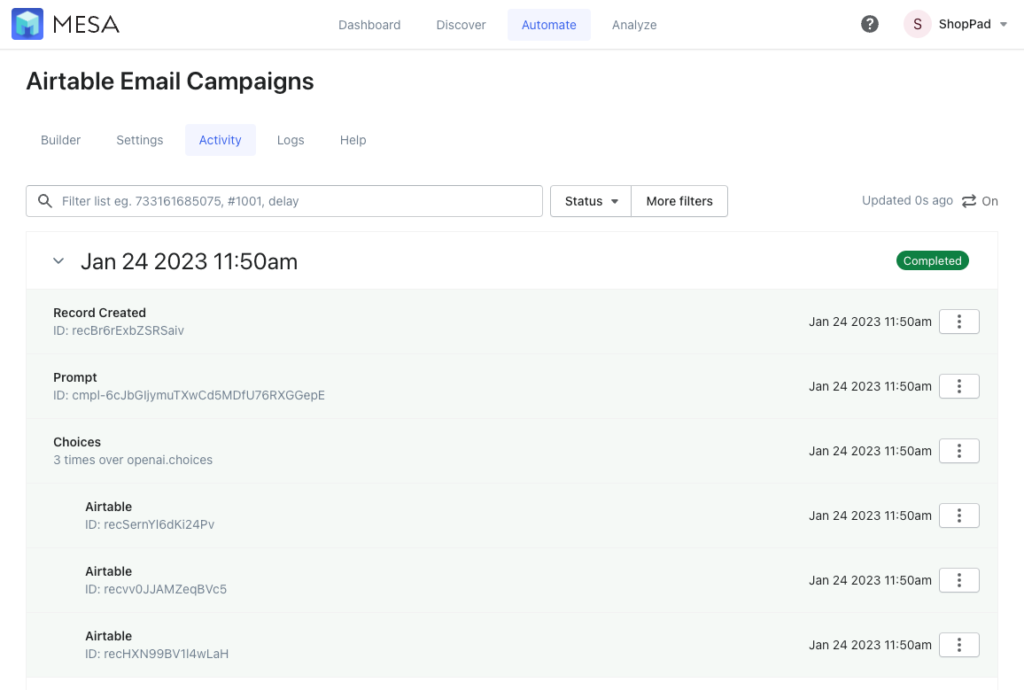
Task: Click the Record Created step title
Action: tap(99, 313)
